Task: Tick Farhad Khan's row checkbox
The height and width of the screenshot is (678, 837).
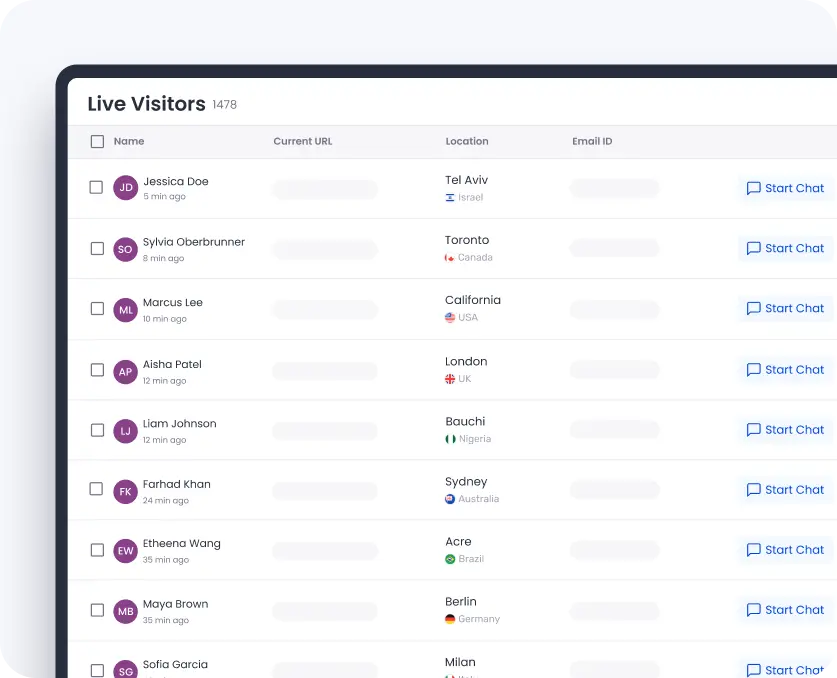Action: pyautogui.click(x=96, y=489)
